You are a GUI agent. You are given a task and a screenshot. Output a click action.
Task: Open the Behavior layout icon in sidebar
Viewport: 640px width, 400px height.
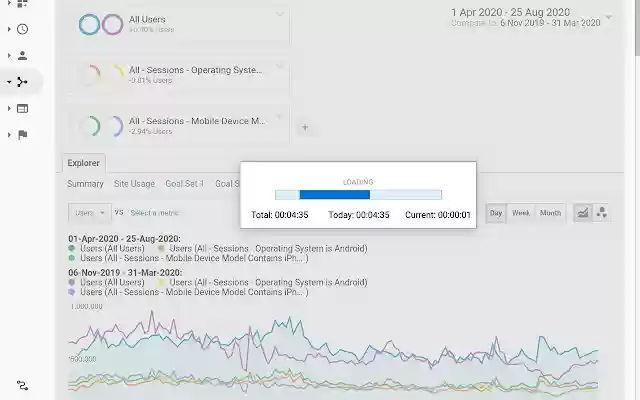22,109
